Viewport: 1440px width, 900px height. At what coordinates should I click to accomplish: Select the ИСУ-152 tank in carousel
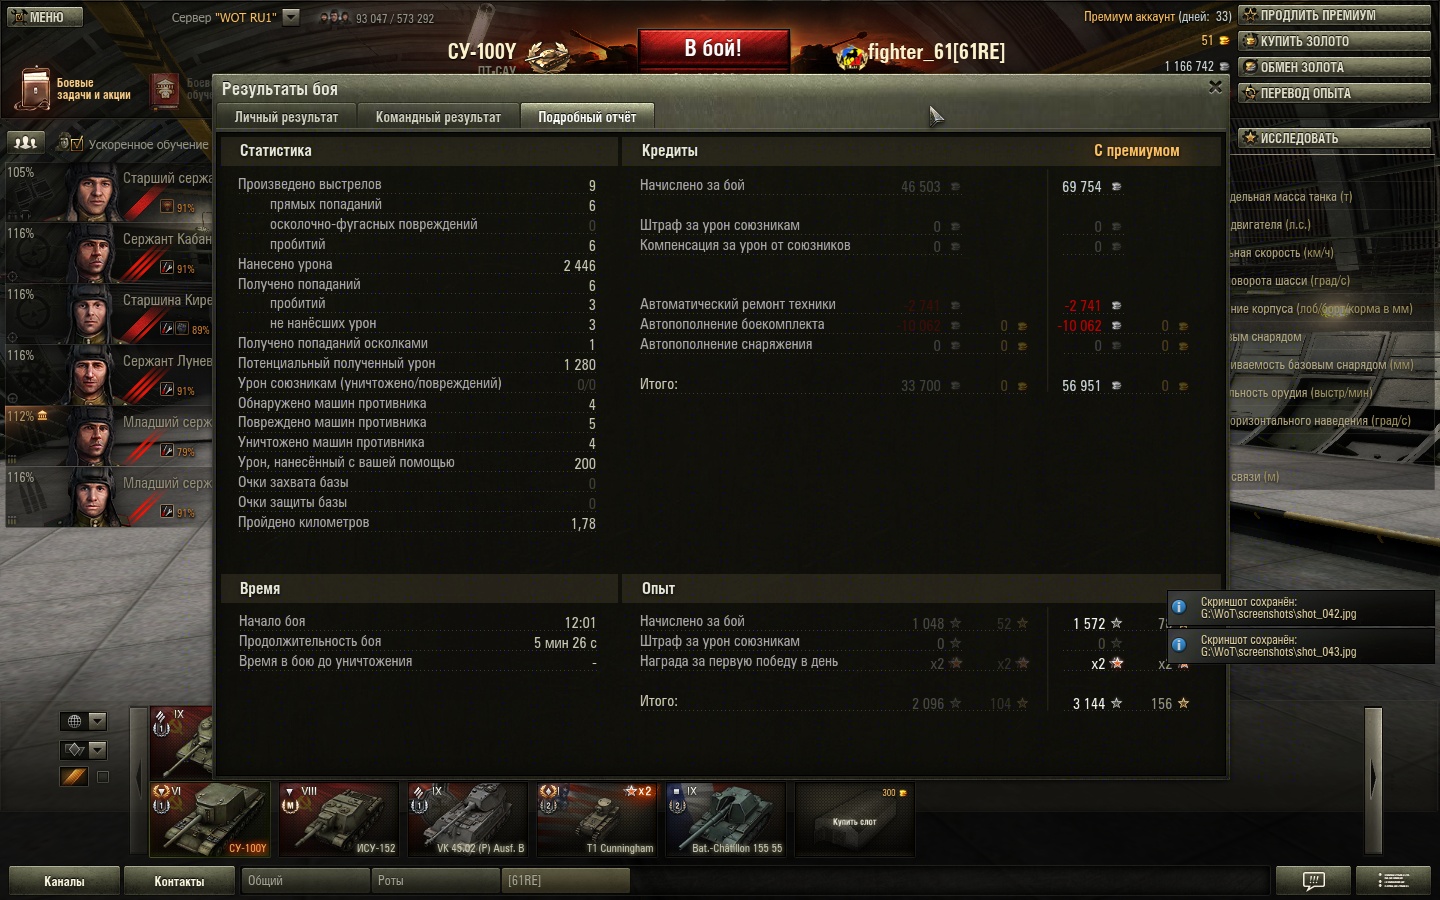(x=339, y=819)
